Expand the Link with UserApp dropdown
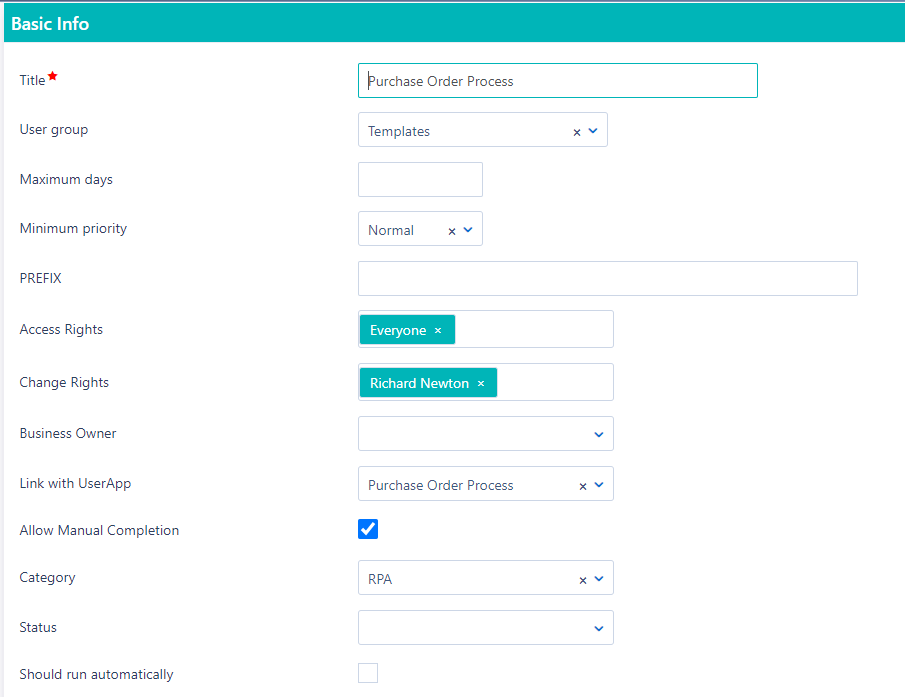The height and width of the screenshot is (697, 905). tap(599, 484)
